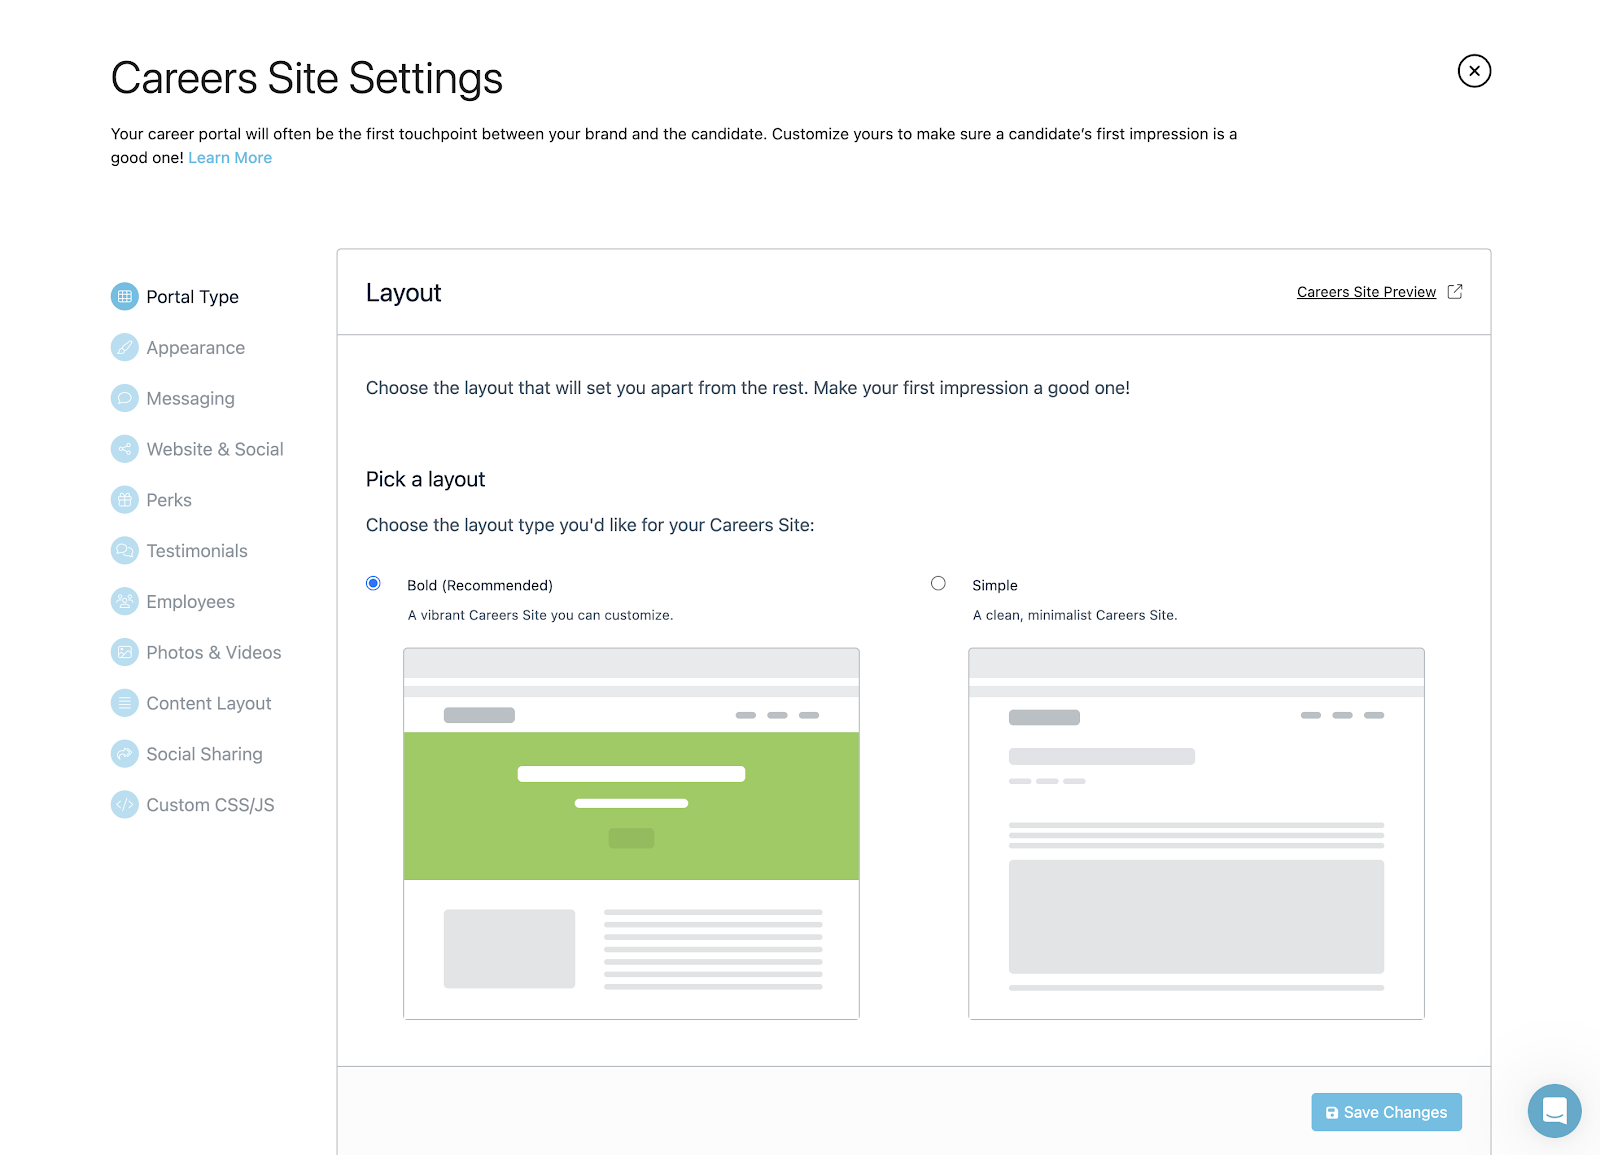The height and width of the screenshot is (1155, 1600).
Task: Click the Appearance brush icon
Action: [124, 347]
